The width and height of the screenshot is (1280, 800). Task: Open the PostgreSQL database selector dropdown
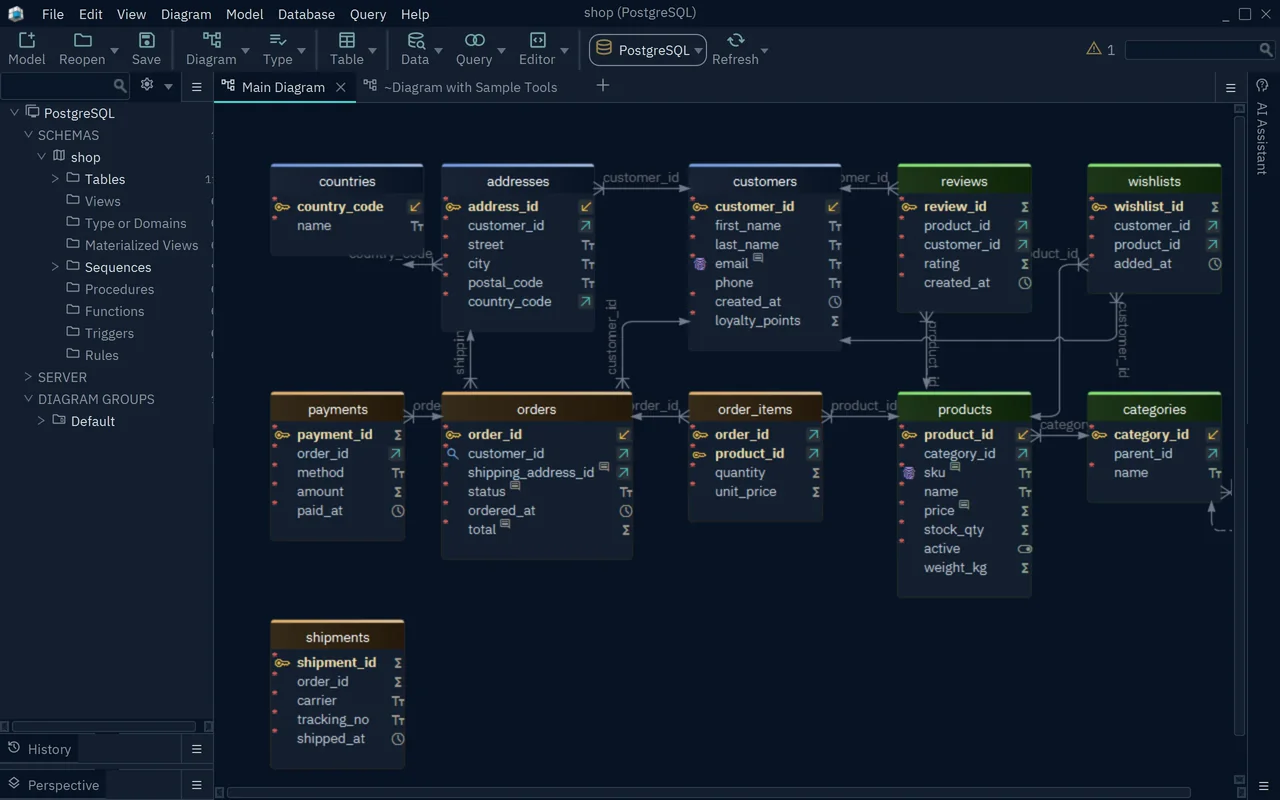click(x=648, y=50)
